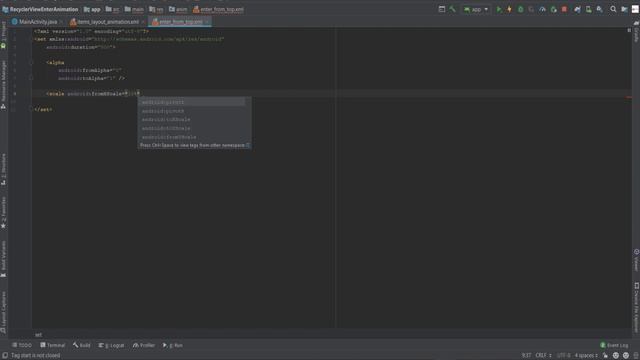Choose first autocomplete suggestion android:pivotX
Screen dimensions: 640x360
coord(191,102)
